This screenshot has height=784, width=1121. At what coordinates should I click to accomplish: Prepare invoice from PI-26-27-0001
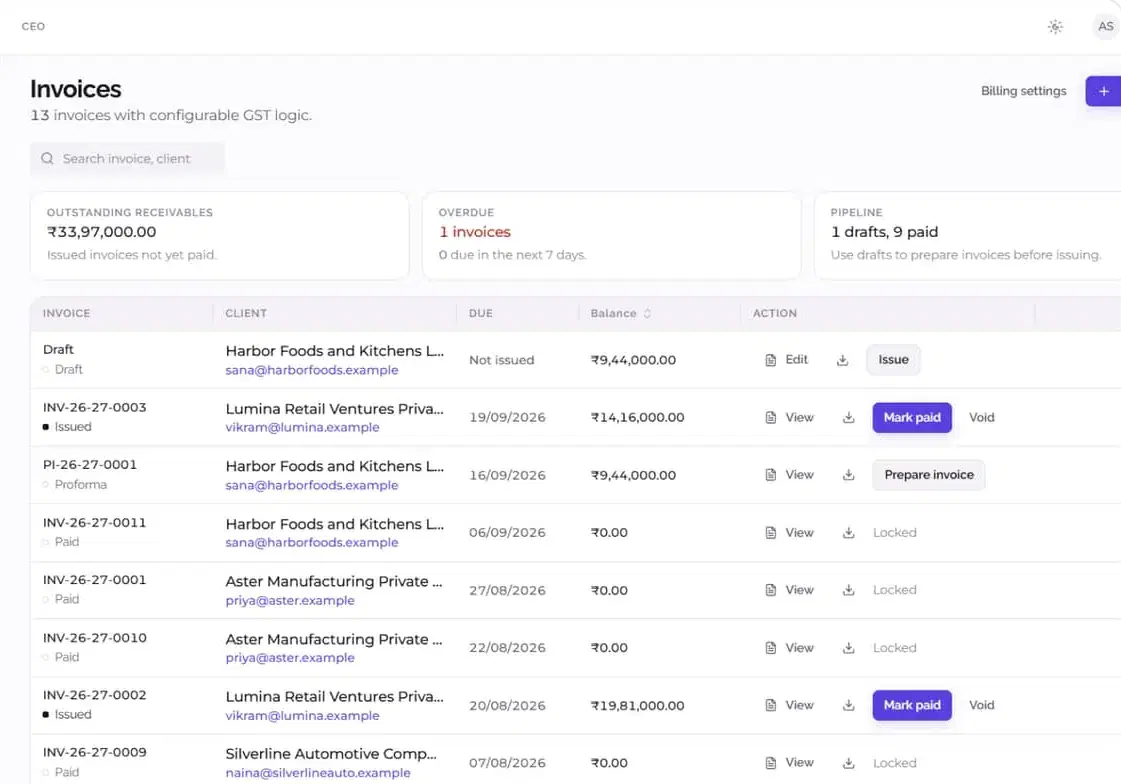928,475
